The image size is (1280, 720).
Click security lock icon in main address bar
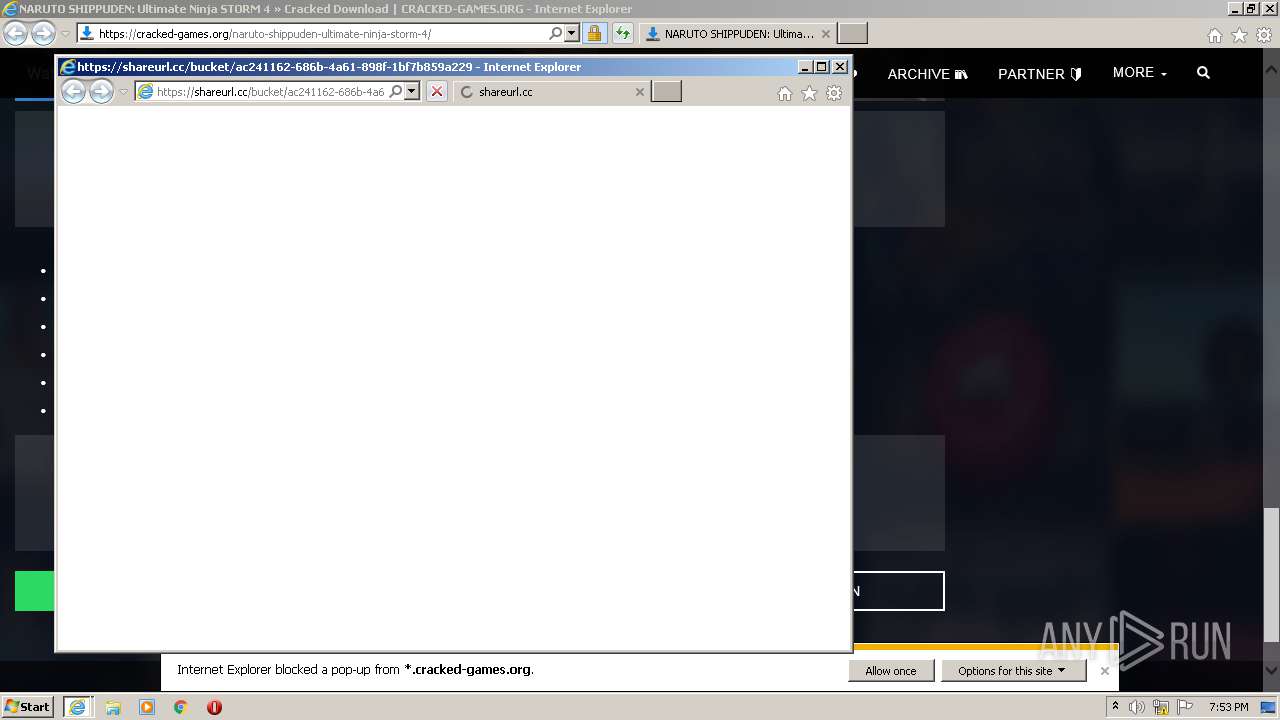click(594, 34)
